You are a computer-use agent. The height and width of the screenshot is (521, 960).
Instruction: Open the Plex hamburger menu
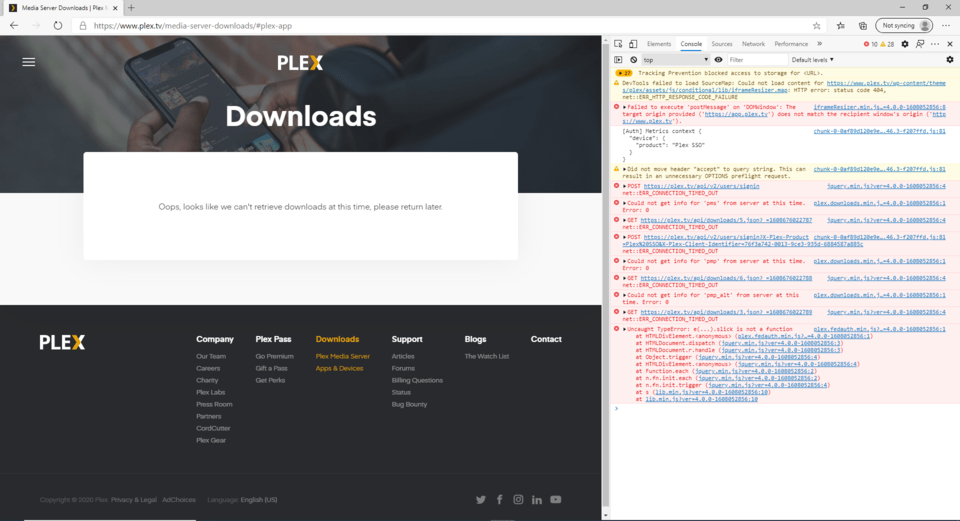pos(29,62)
